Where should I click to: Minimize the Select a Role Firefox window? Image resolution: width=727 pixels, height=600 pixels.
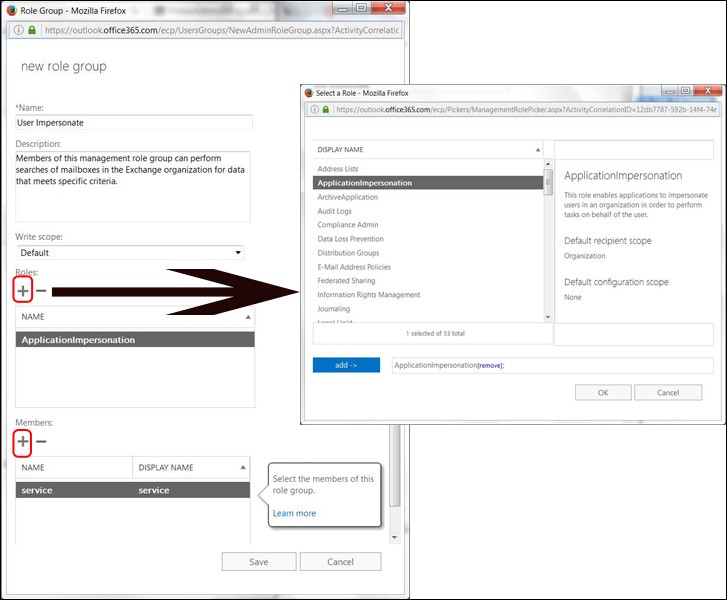tap(669, 91)
